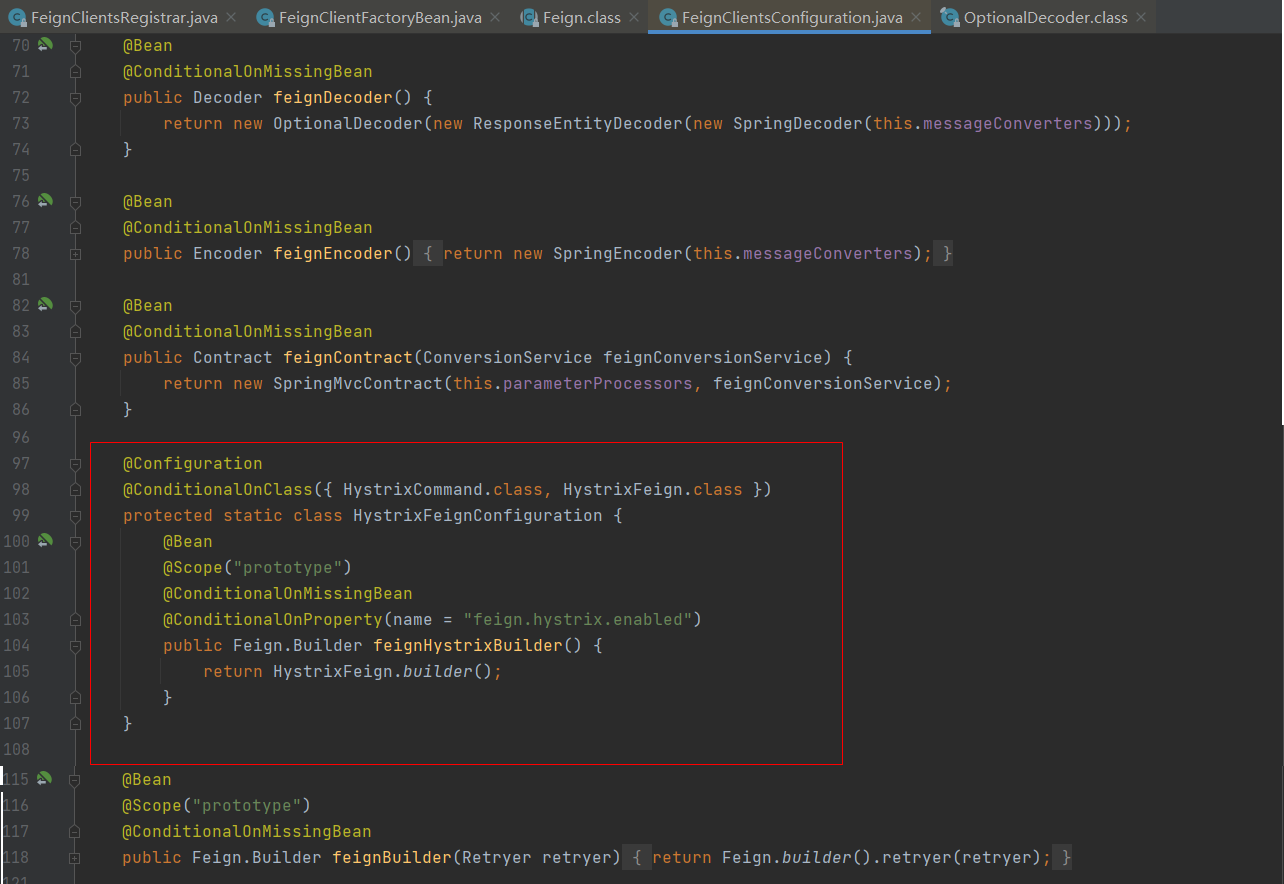Collapse the annotation fold marker on line 97
Viewport: 1284px width, 884px height.
pos(75,464)
